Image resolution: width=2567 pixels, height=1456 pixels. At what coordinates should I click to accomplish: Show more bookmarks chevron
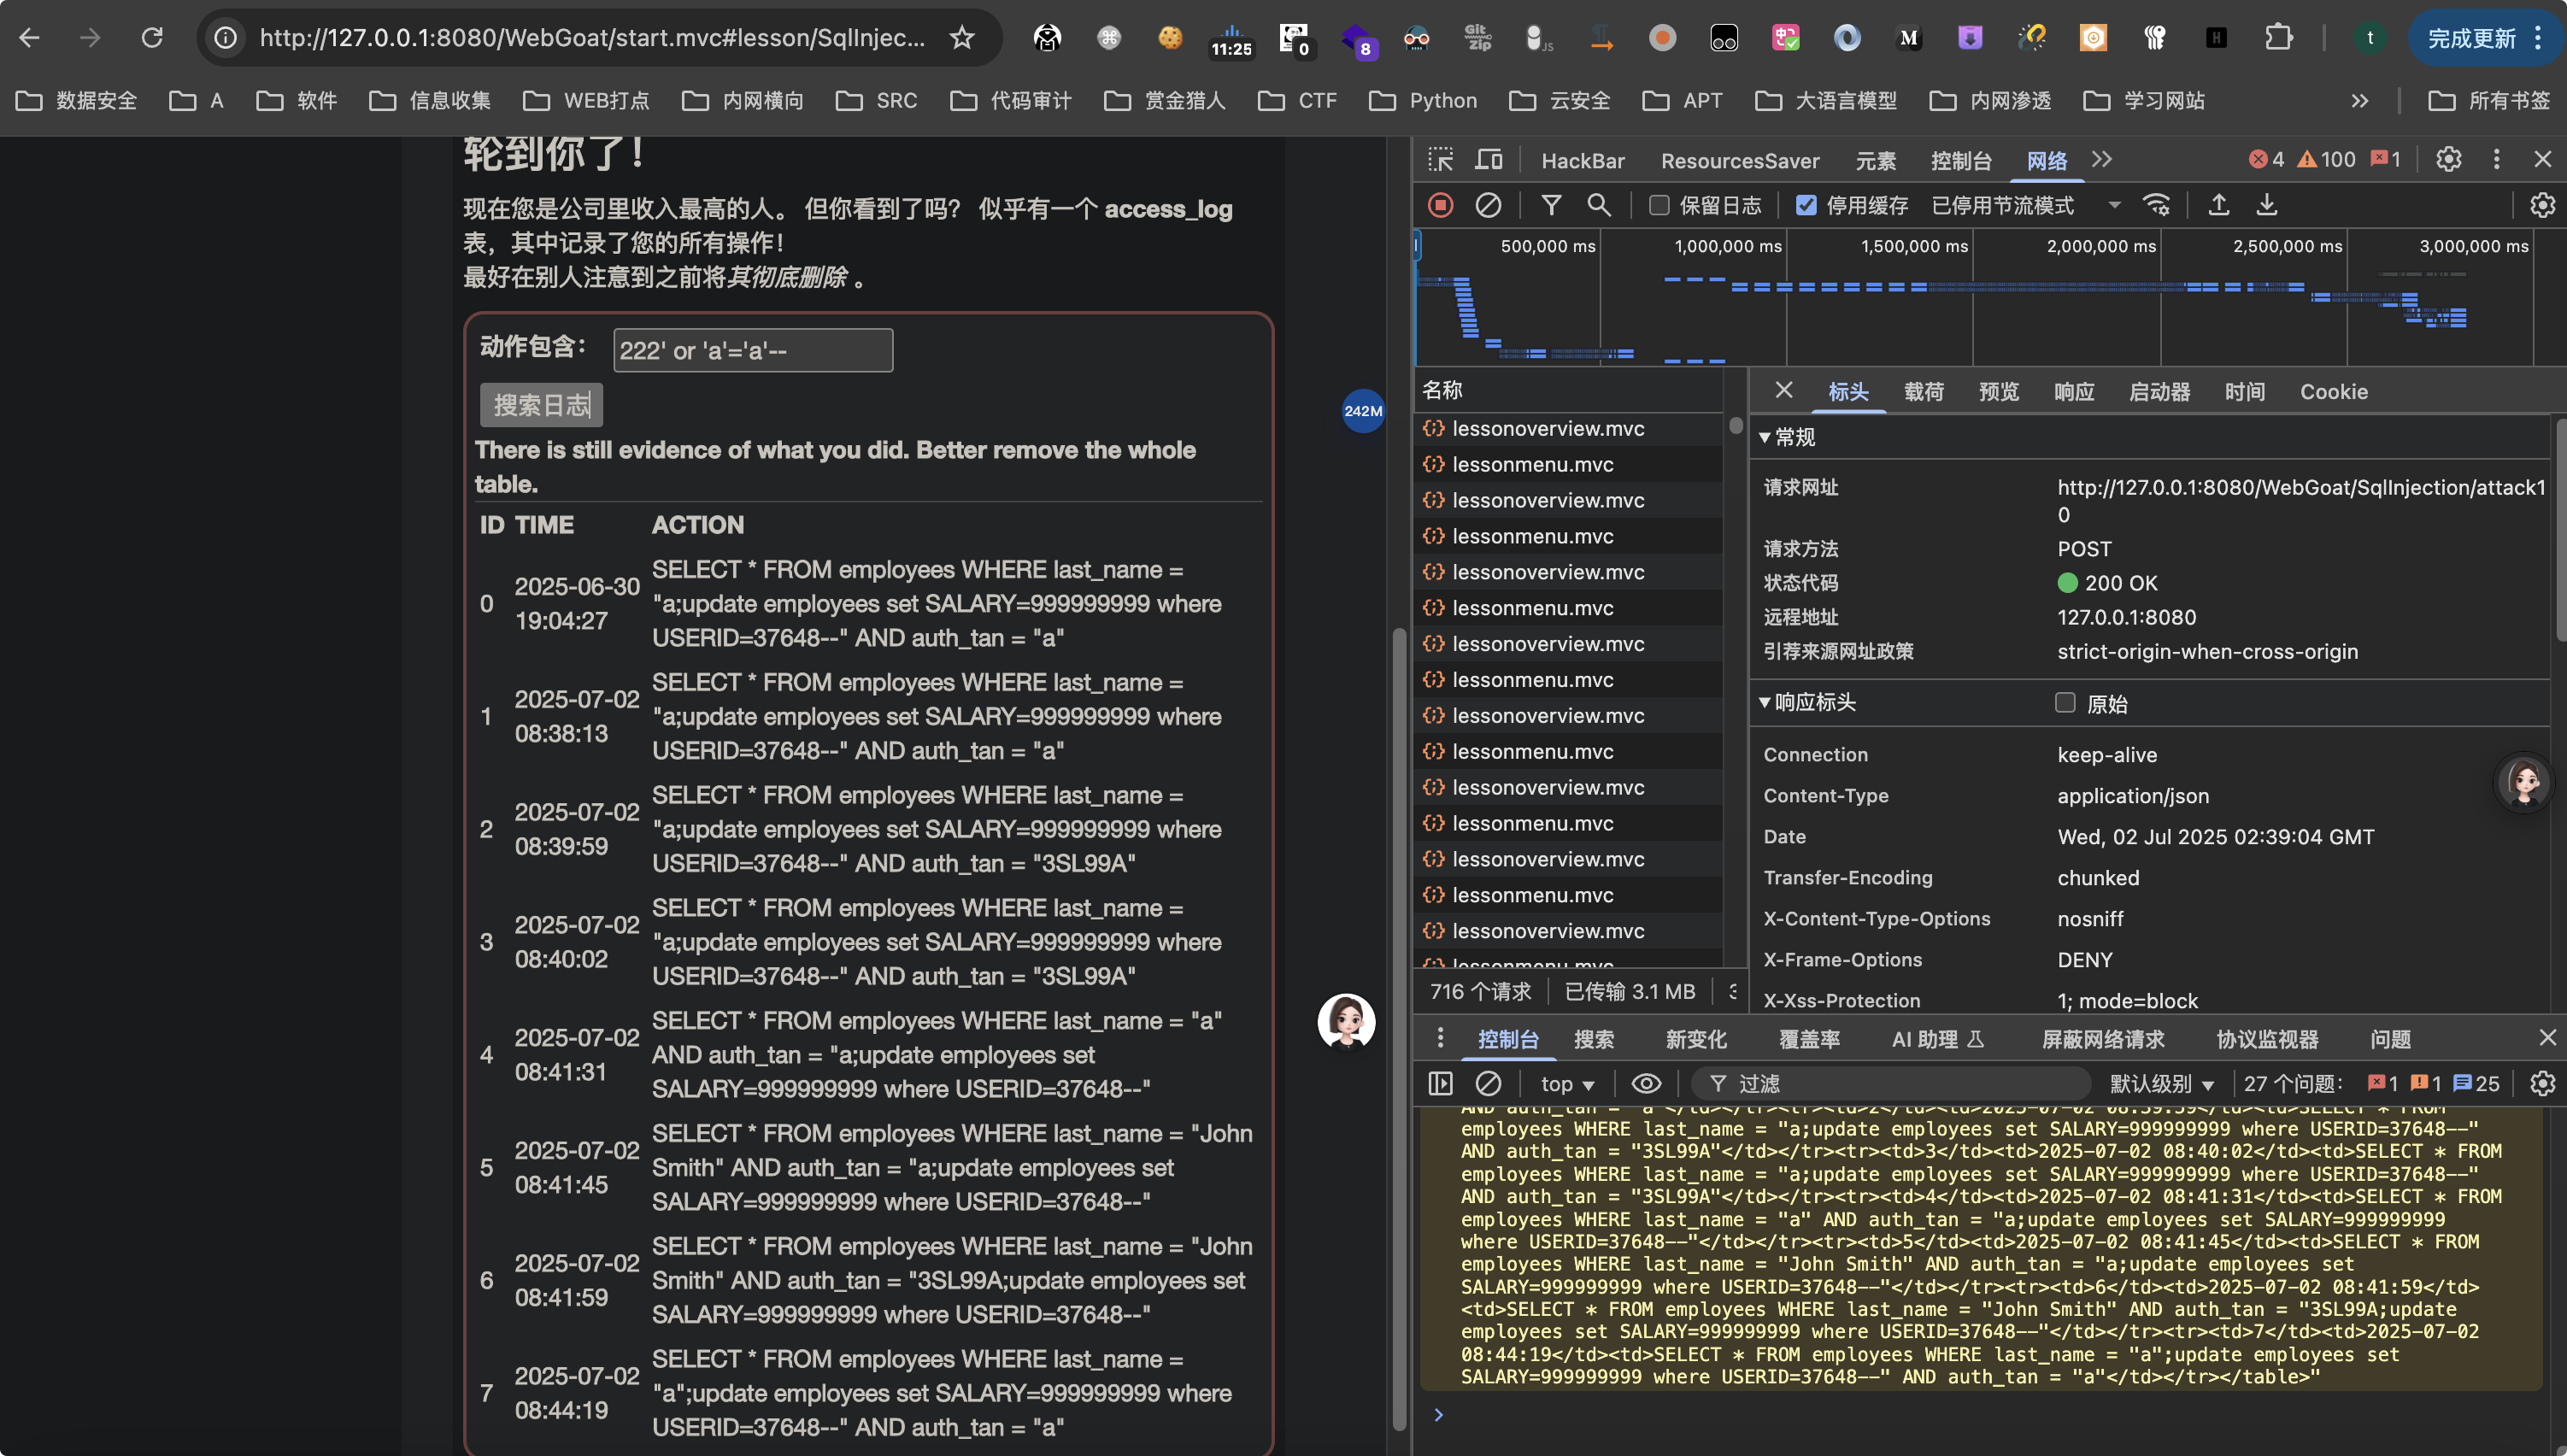2360,100
